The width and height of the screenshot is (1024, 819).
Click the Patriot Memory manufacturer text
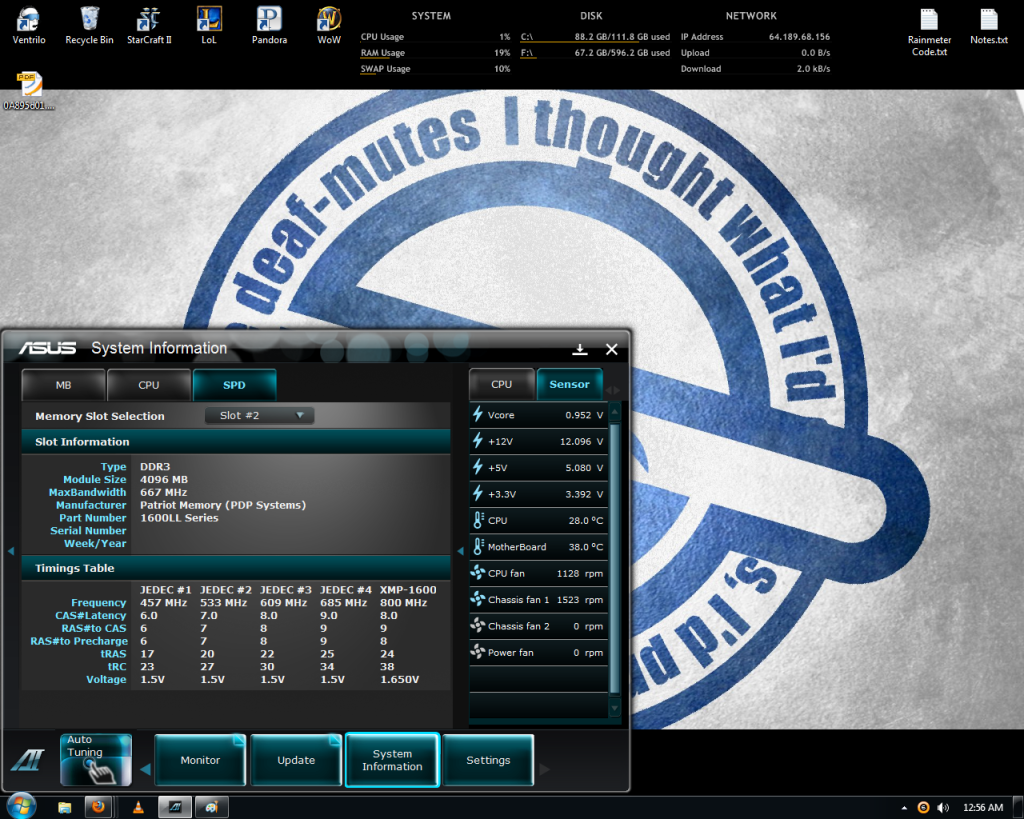(223, 505)
